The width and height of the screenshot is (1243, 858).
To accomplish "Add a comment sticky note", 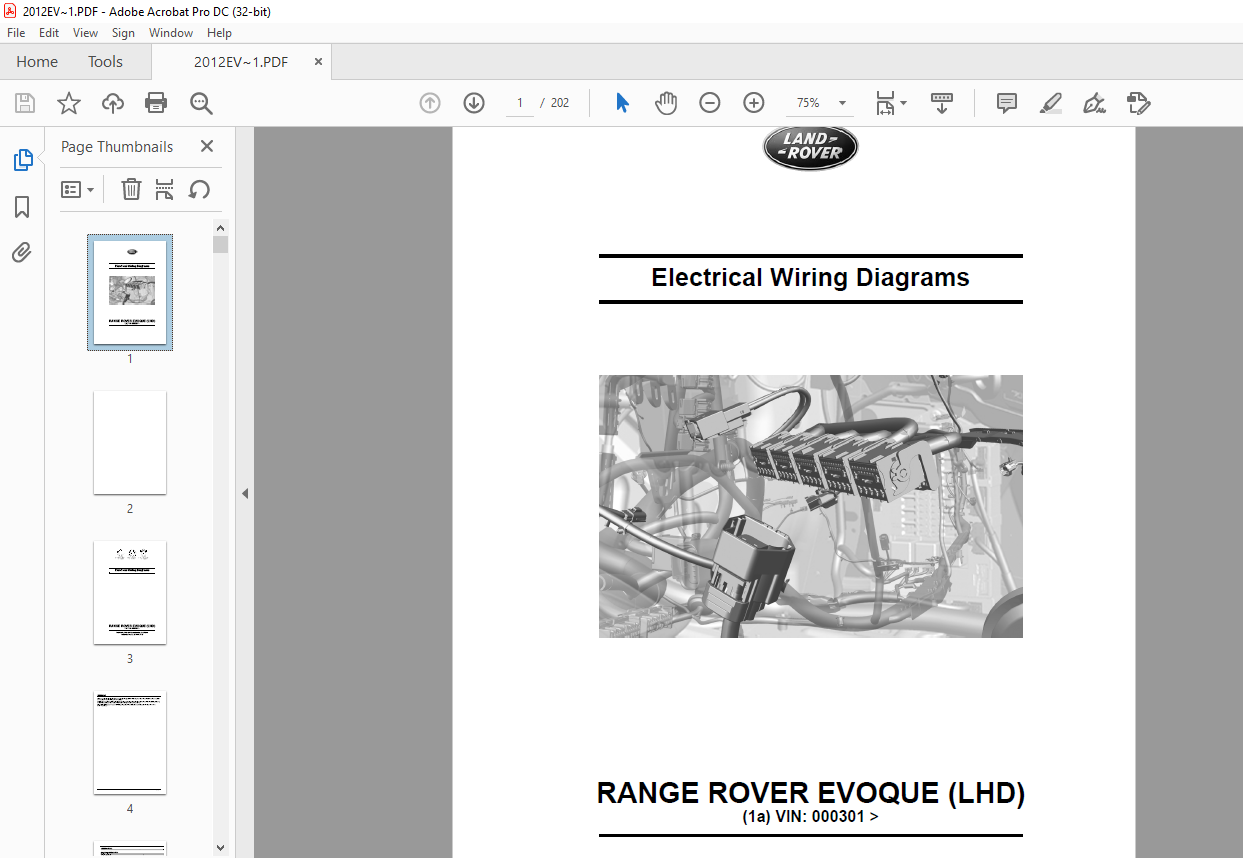I will tap(1007, 103).
